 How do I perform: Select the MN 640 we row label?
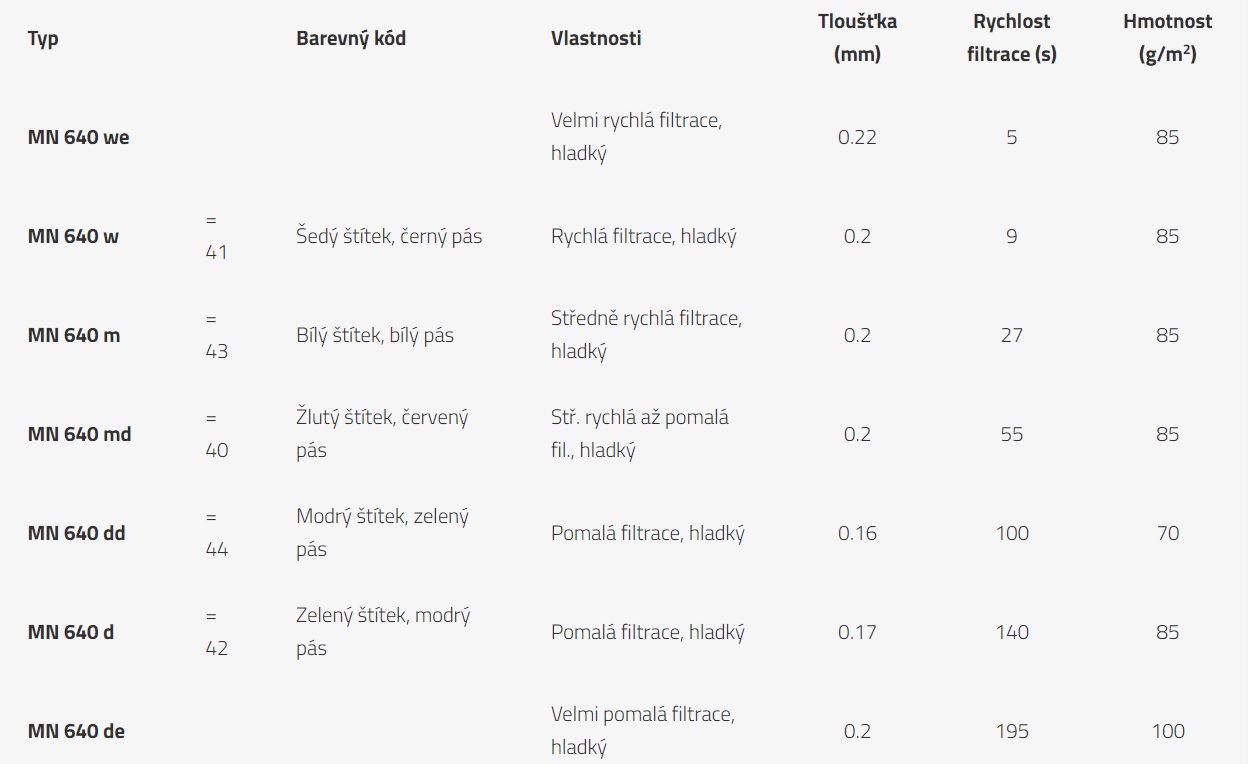tap(79, 137)
